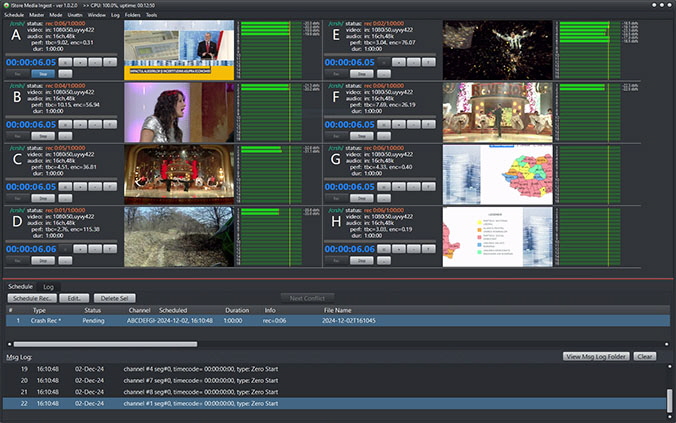Click the highlighted Stop button for channel A
Viewport: 676px width, 423px height.
tap(43, 74)
